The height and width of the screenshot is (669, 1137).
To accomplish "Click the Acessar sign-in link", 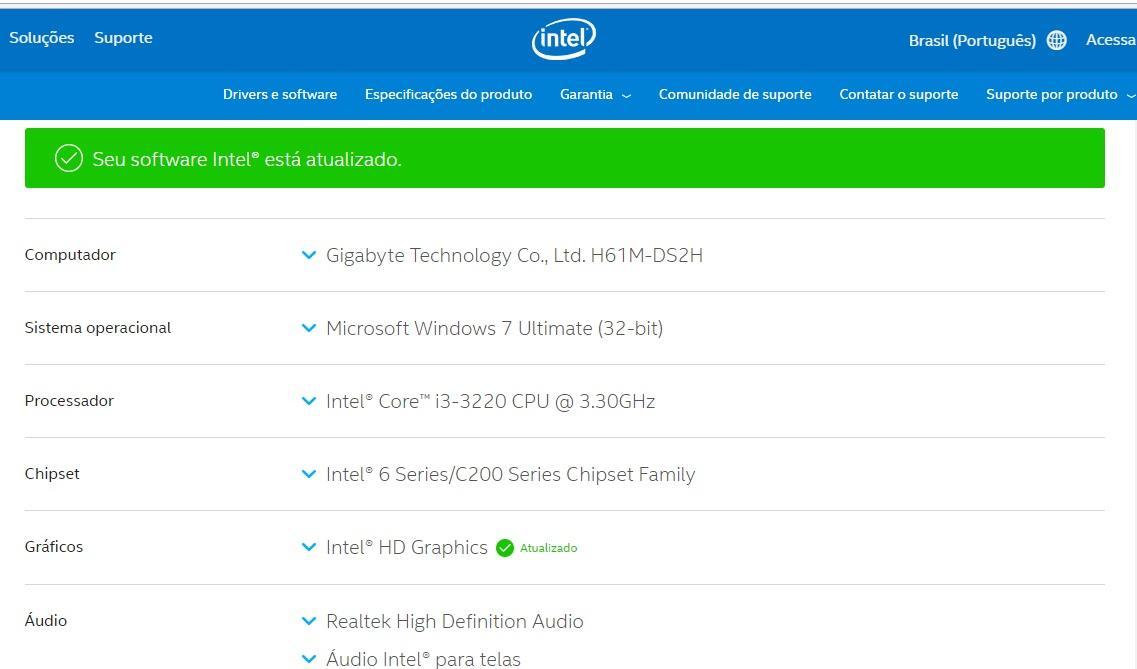I will tap(1111, 40).
